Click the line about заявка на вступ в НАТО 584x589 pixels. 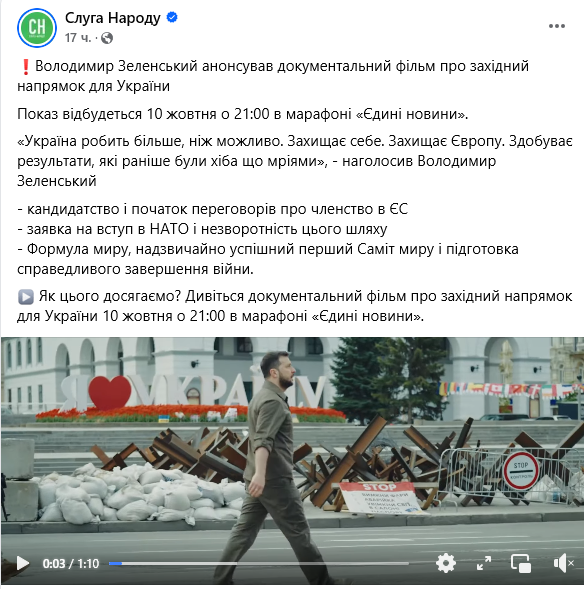(x=202, y=229)
